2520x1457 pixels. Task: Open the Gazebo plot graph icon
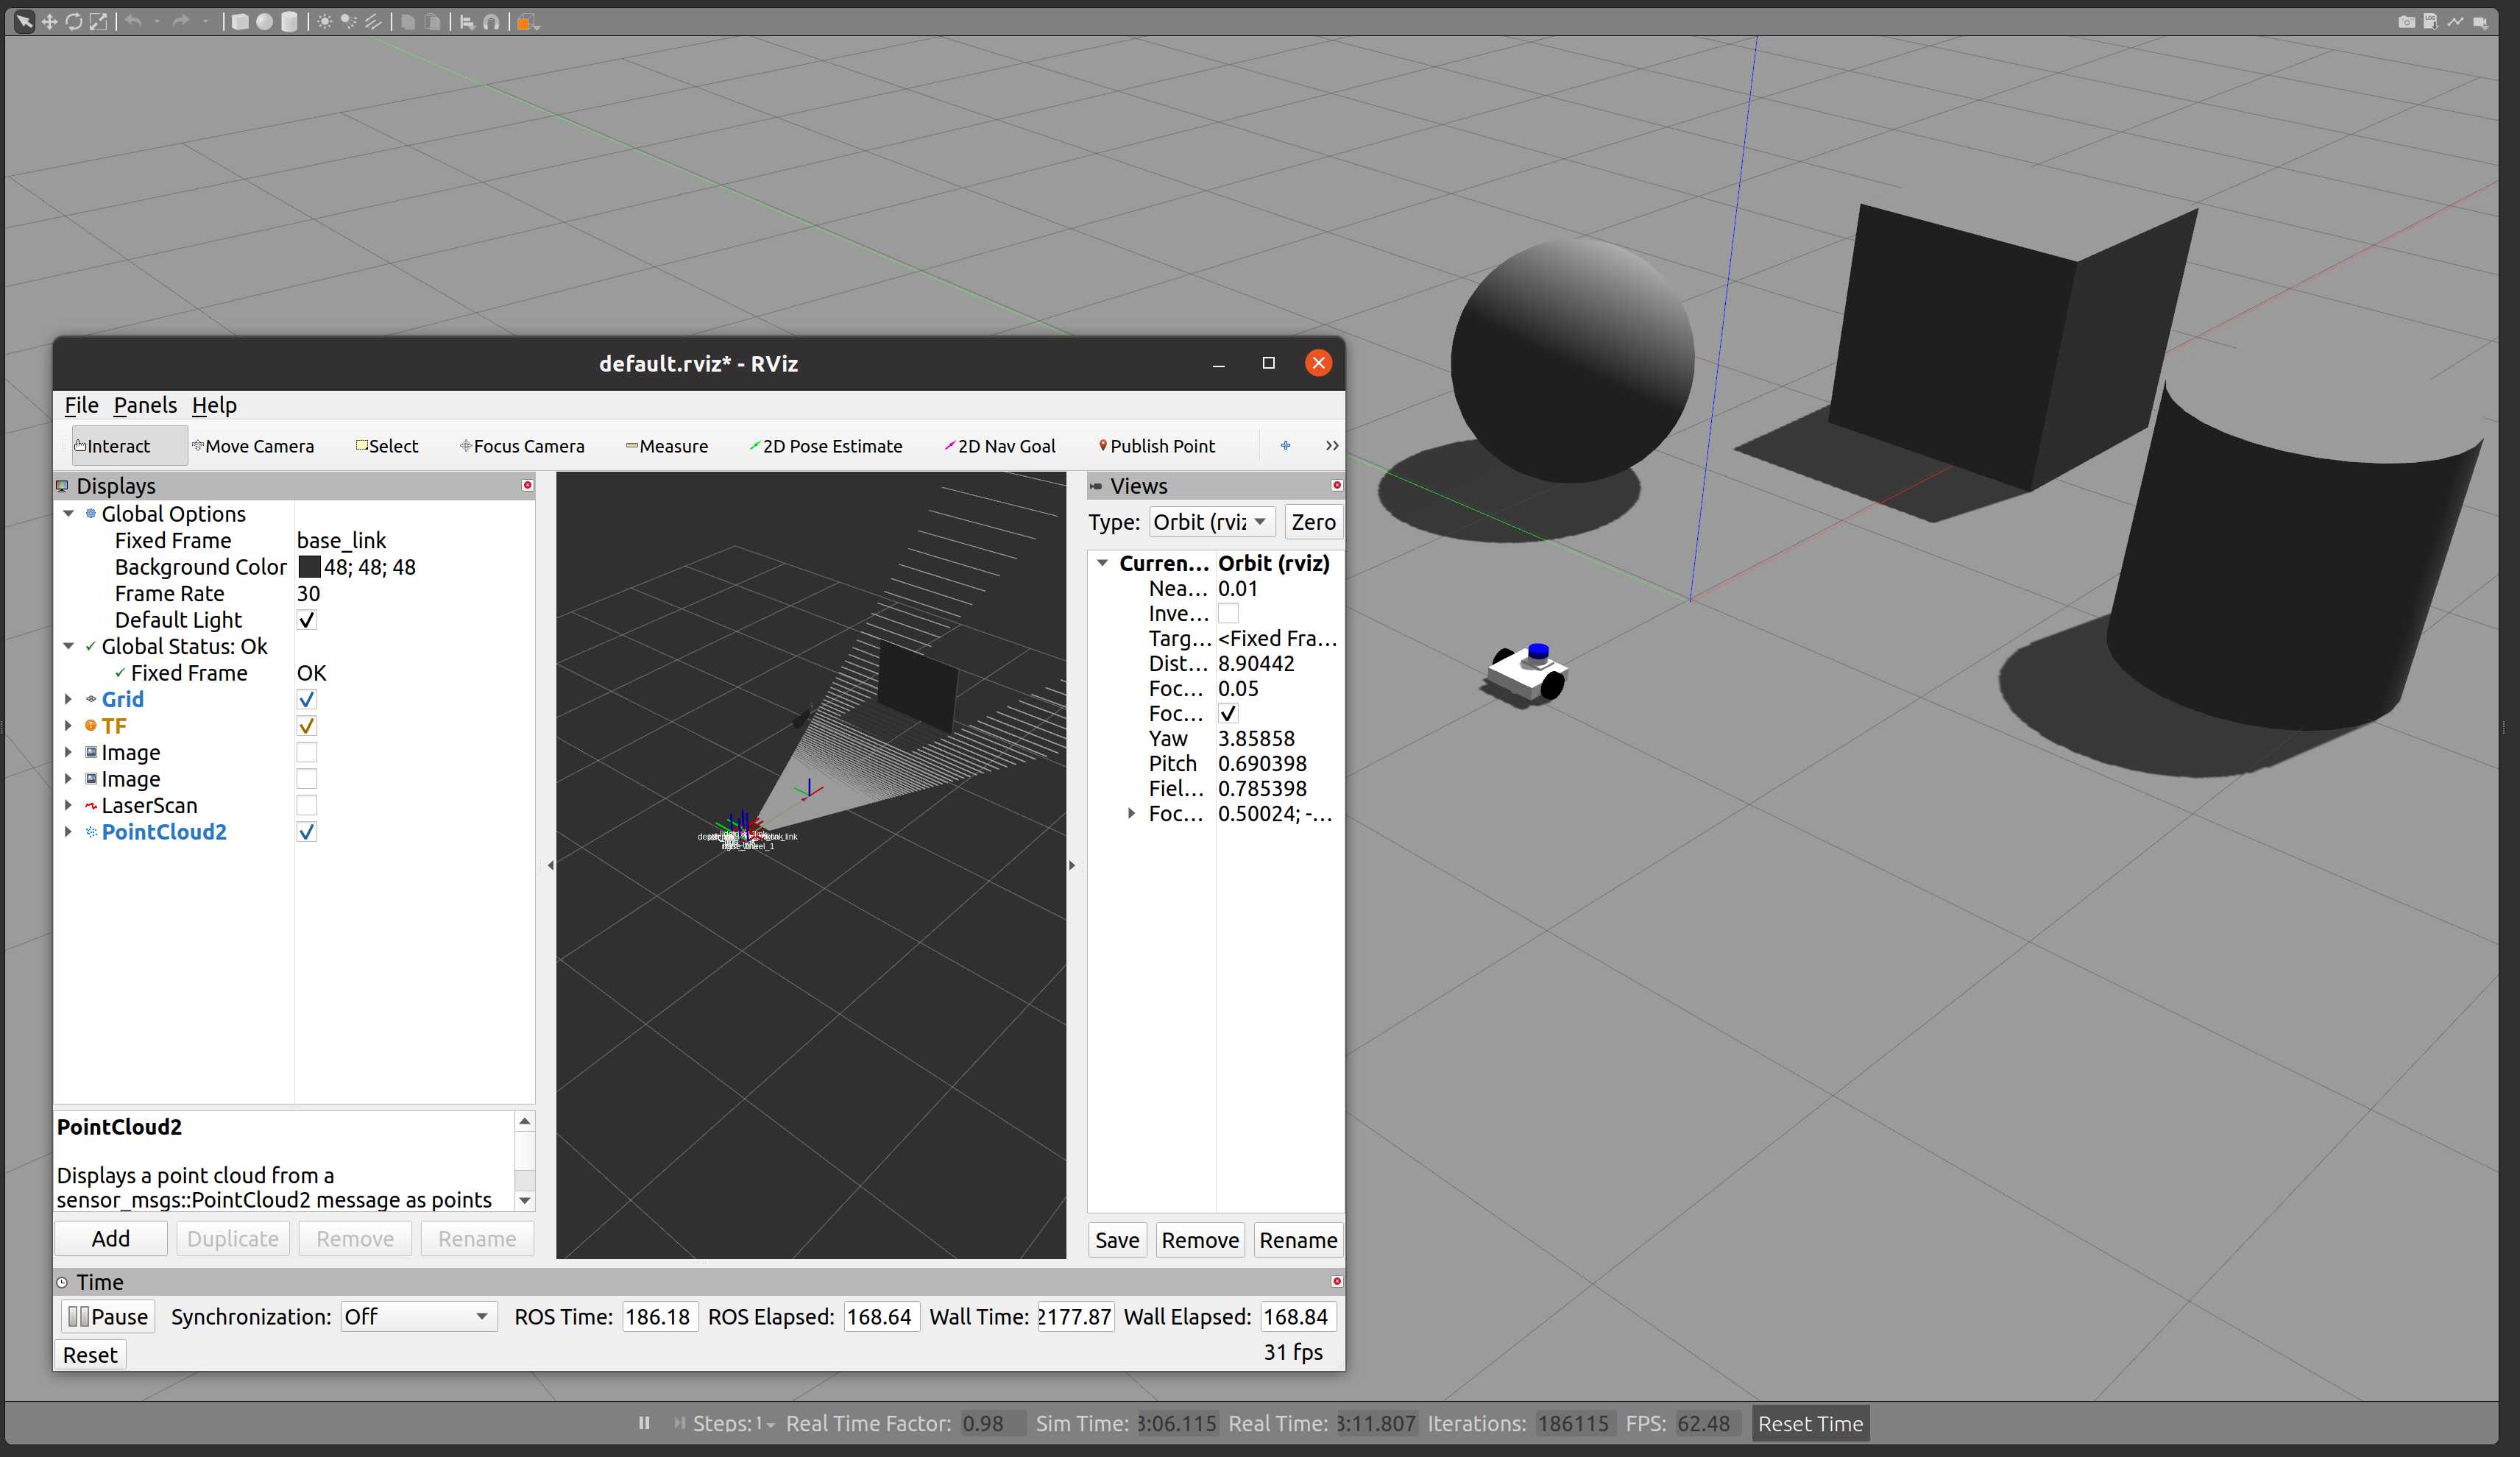(x=2455, y=22)
